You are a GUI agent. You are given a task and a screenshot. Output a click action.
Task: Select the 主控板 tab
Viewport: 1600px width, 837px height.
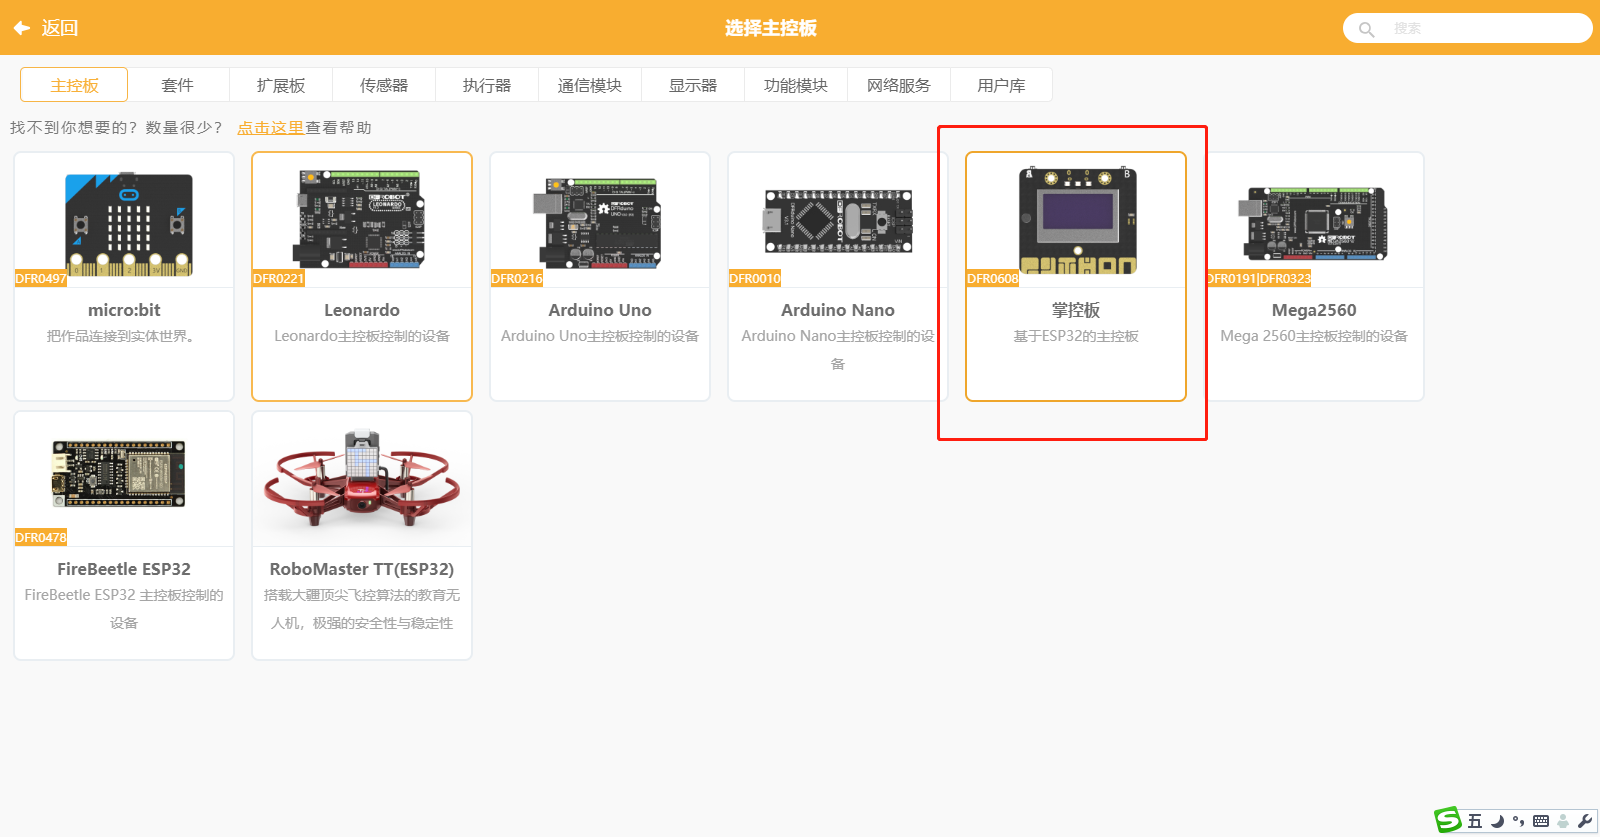74,85
